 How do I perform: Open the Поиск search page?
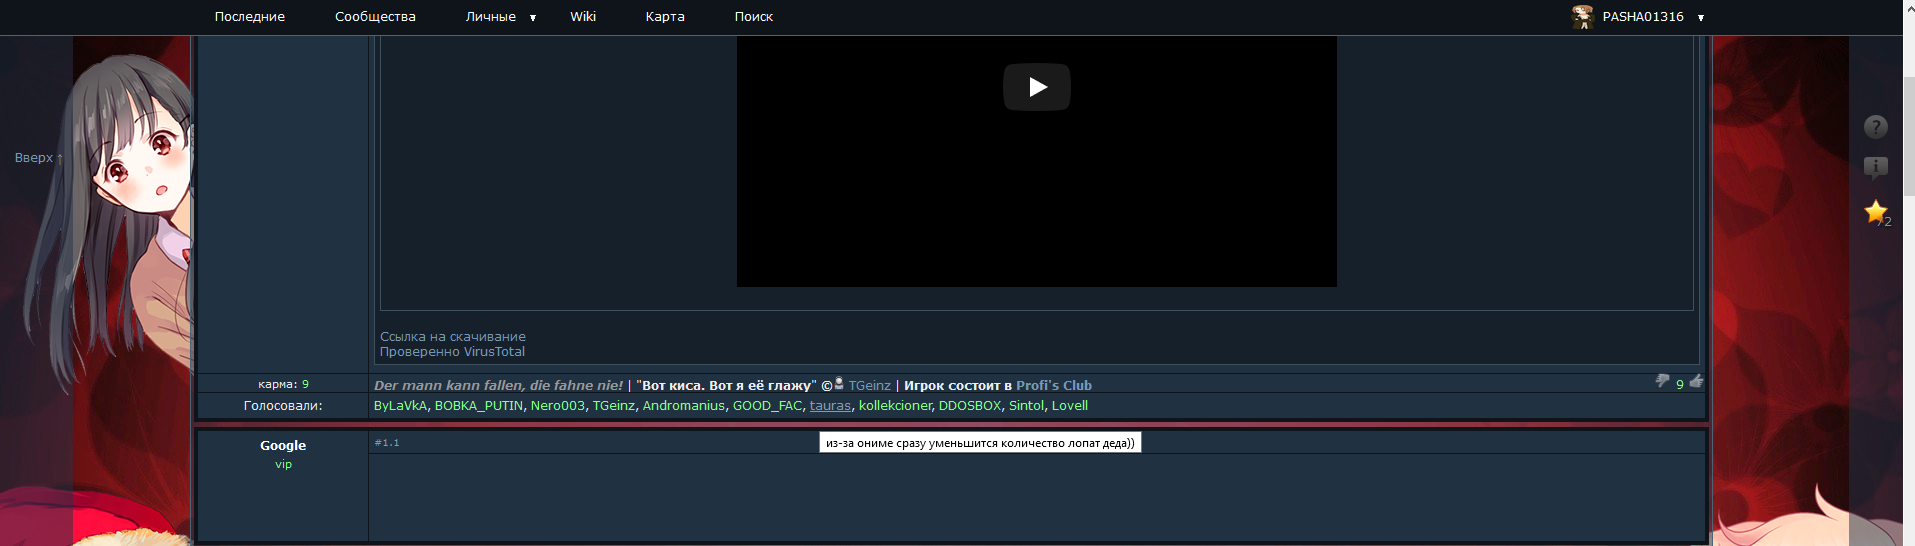click(x=754, y=17)
